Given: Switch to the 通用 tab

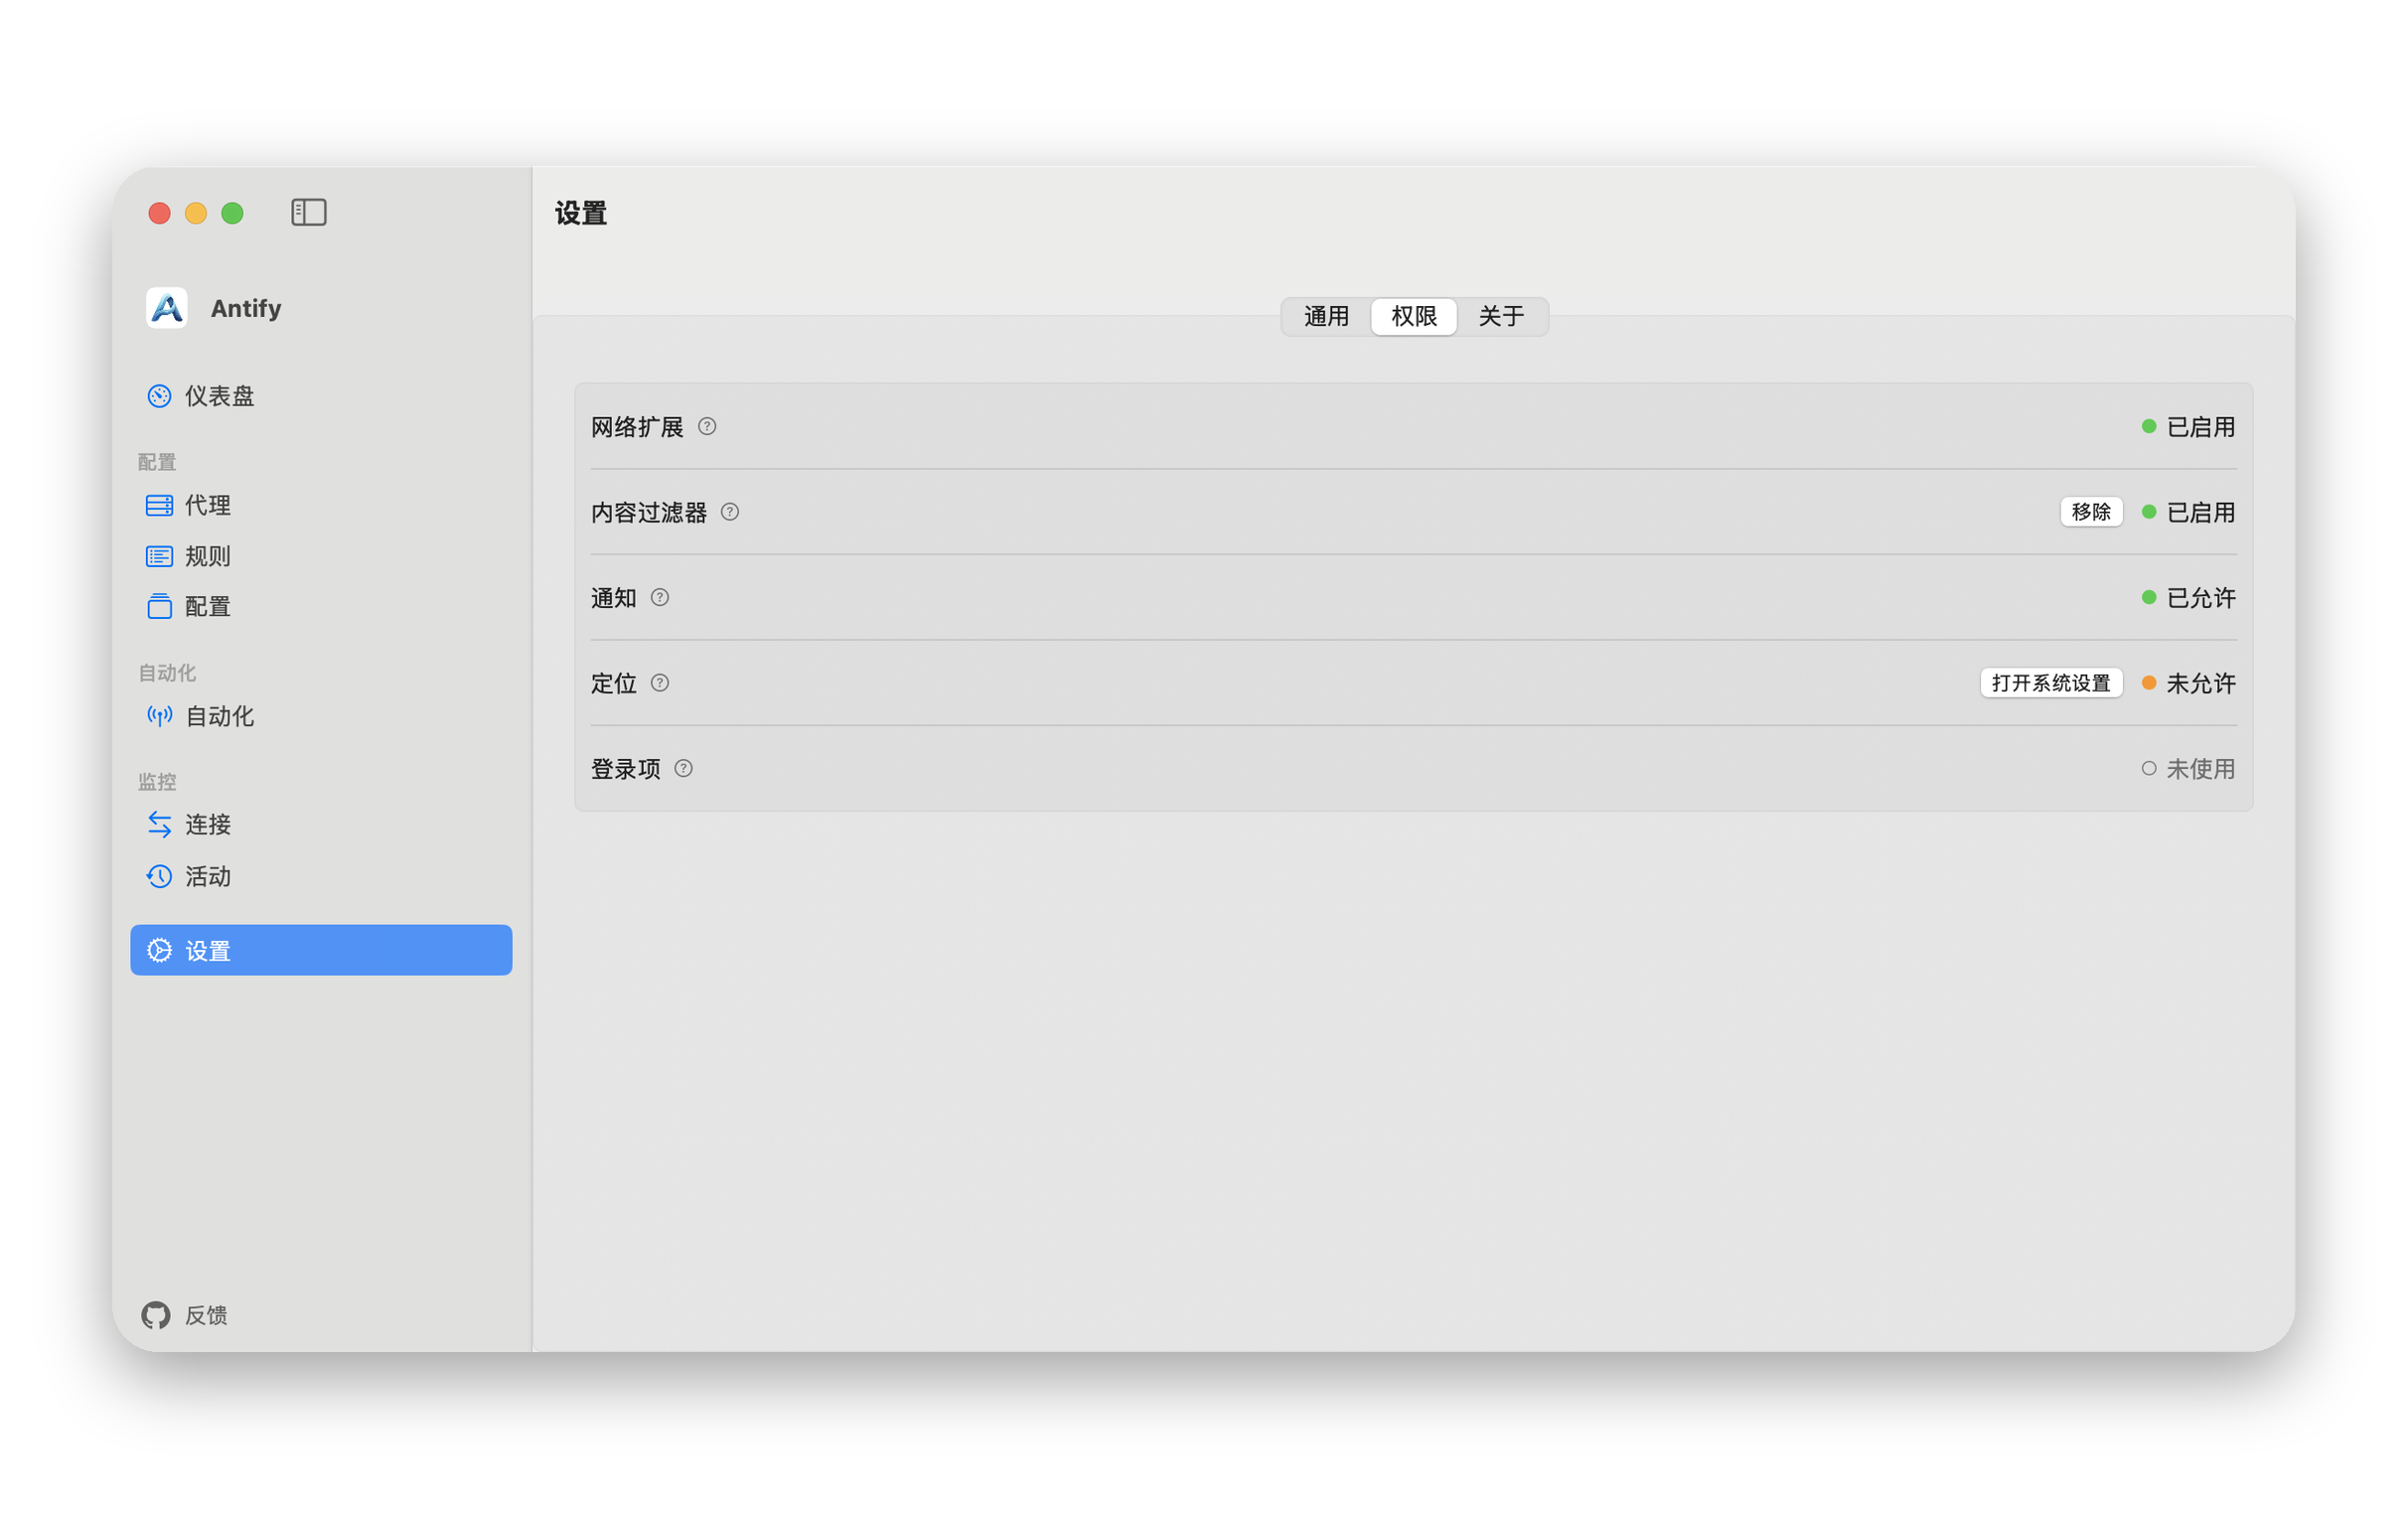Looking at the screenshot, I should coord(1326,317).
